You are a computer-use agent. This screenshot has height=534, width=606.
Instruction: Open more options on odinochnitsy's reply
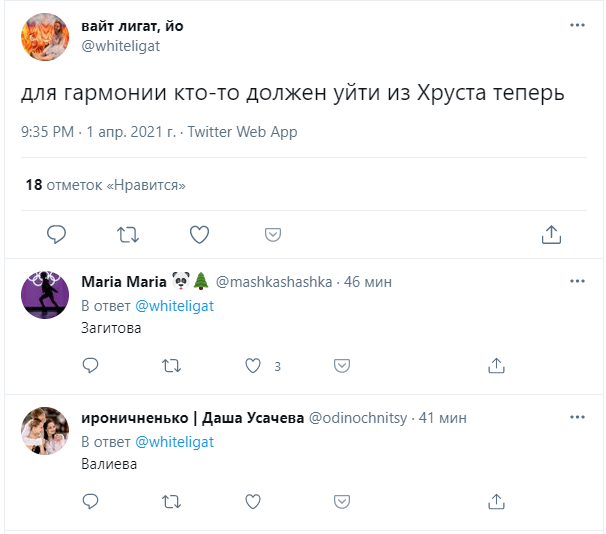pyautogui.click(x=577, y=417)
